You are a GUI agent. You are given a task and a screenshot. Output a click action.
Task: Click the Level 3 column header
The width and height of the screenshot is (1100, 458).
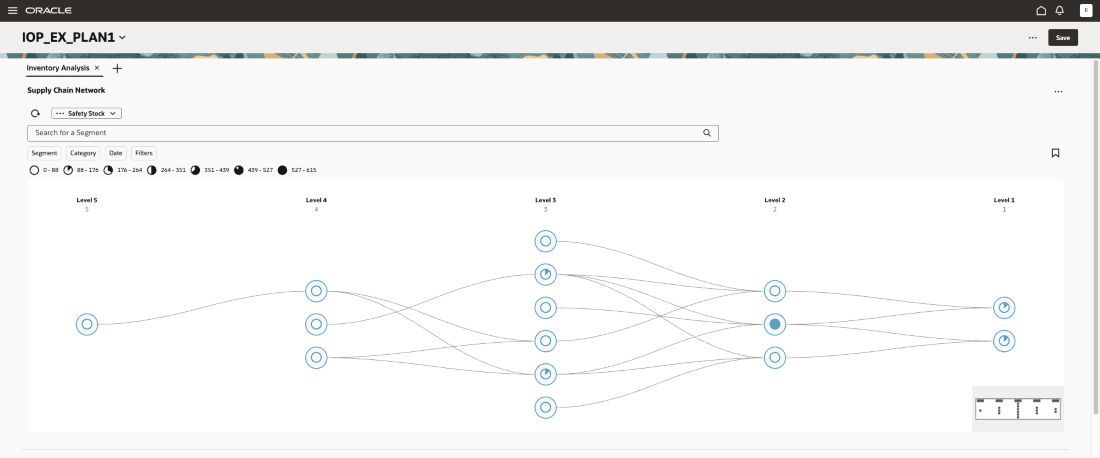(x=546, y=201)
